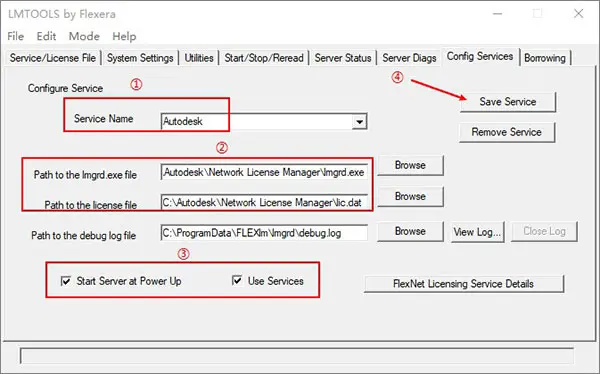The height and width of the screenshot is (374, 600).
Task: Click the Save Service button
Action: [x=508, y=102]
